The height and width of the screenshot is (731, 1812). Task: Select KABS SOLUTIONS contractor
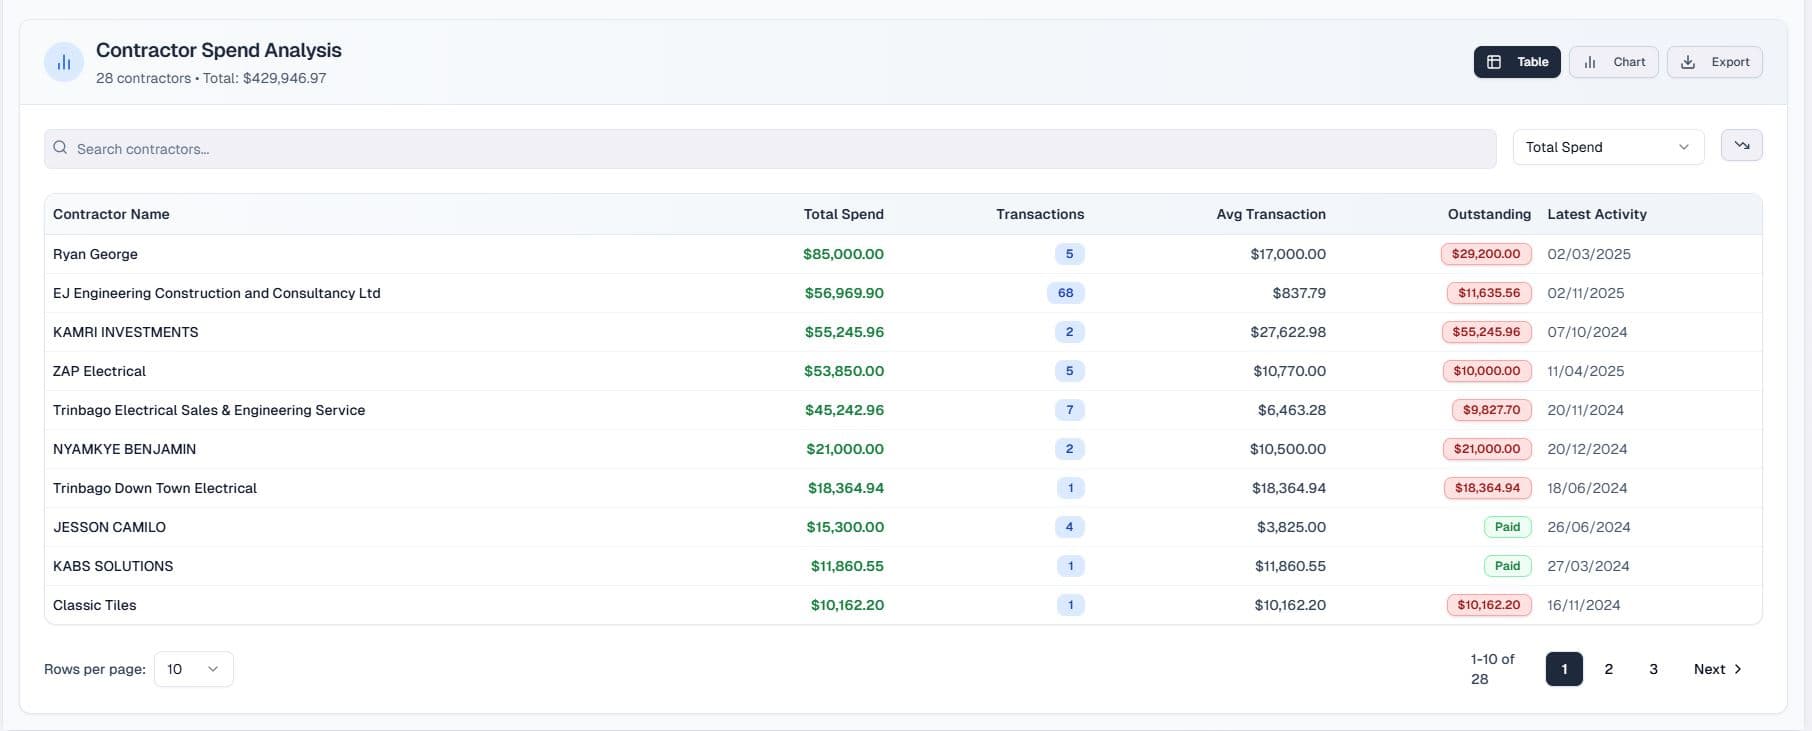(x=113, y=566)
